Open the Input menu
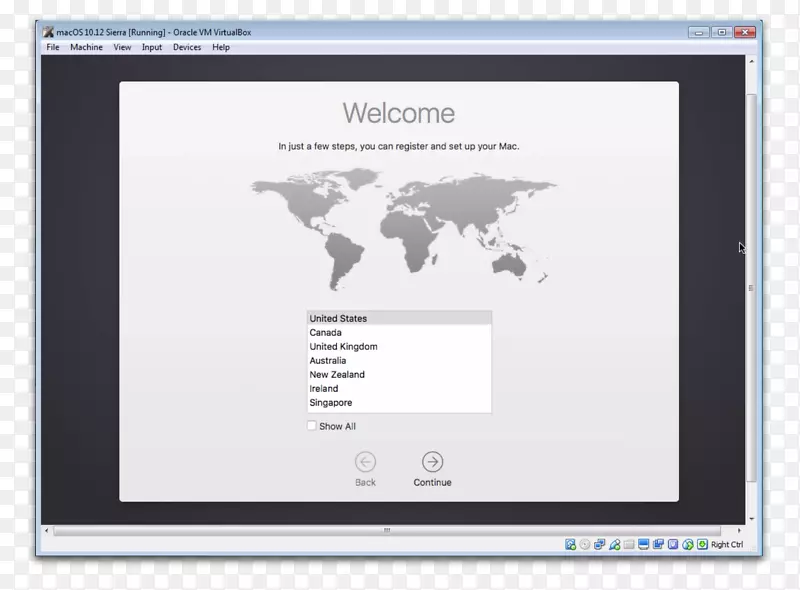The height and width of the screenshot is (590, 800). point(152,47)
